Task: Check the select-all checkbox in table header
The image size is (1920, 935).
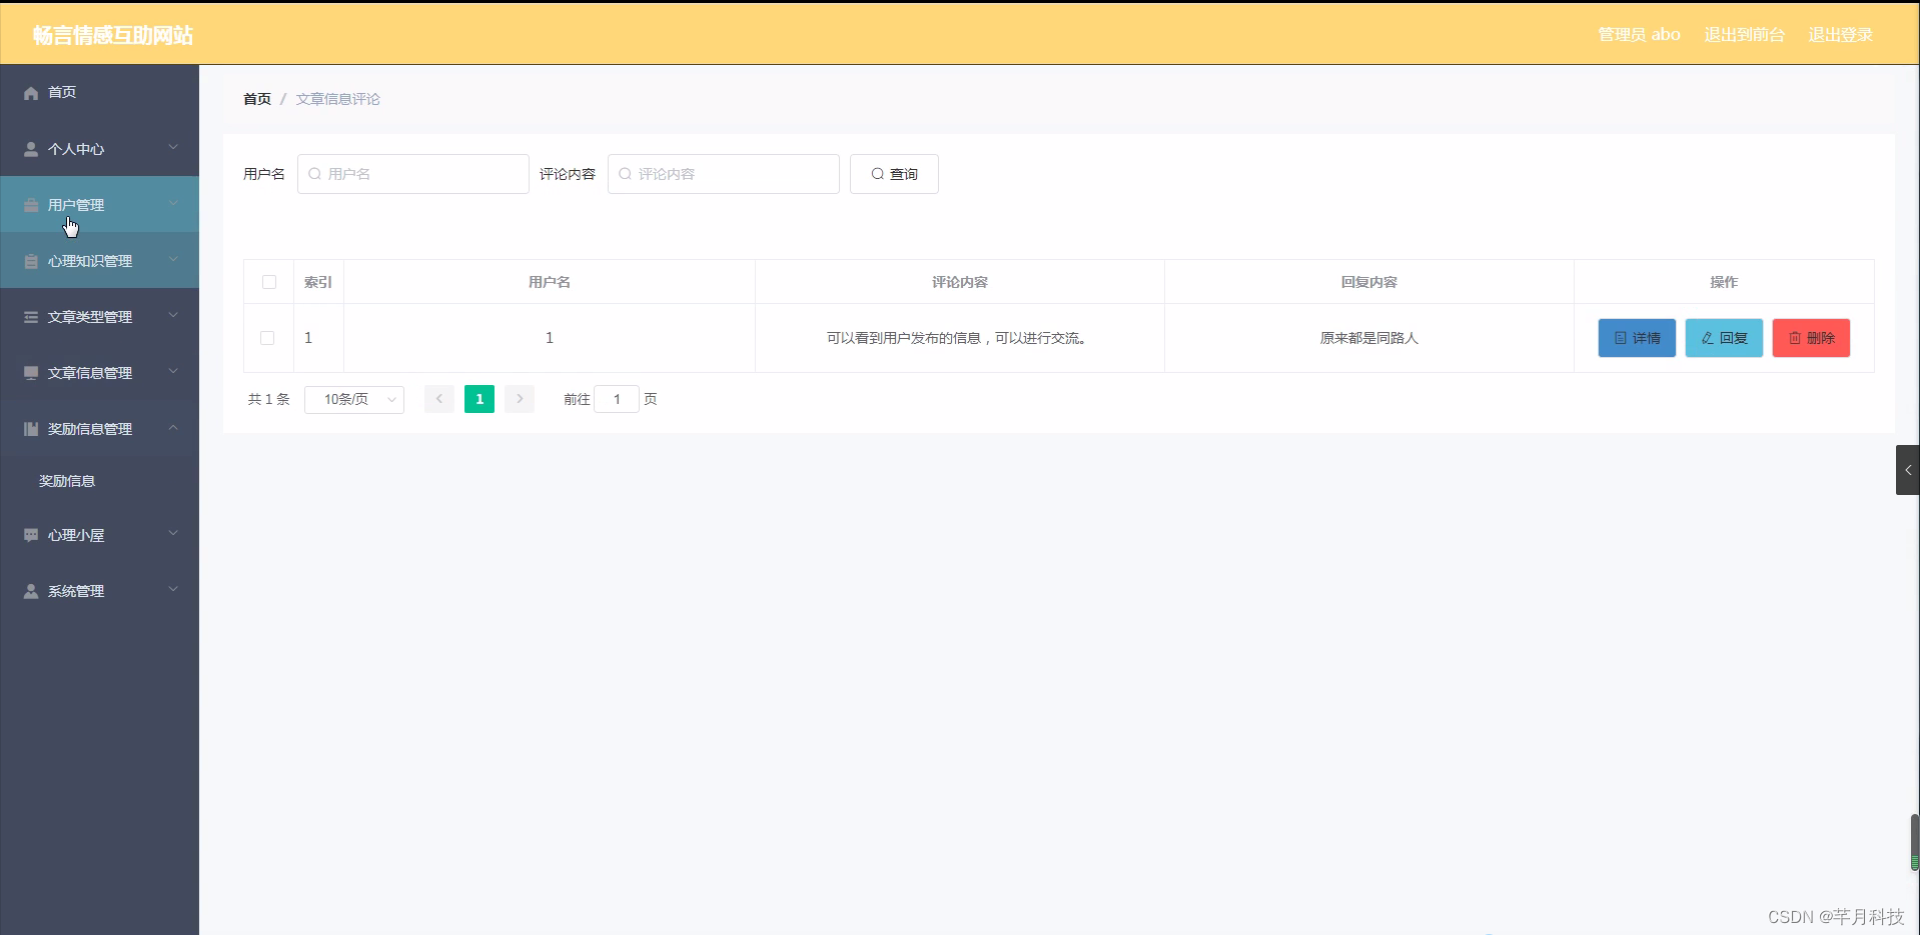Action: tap(267, 282)
